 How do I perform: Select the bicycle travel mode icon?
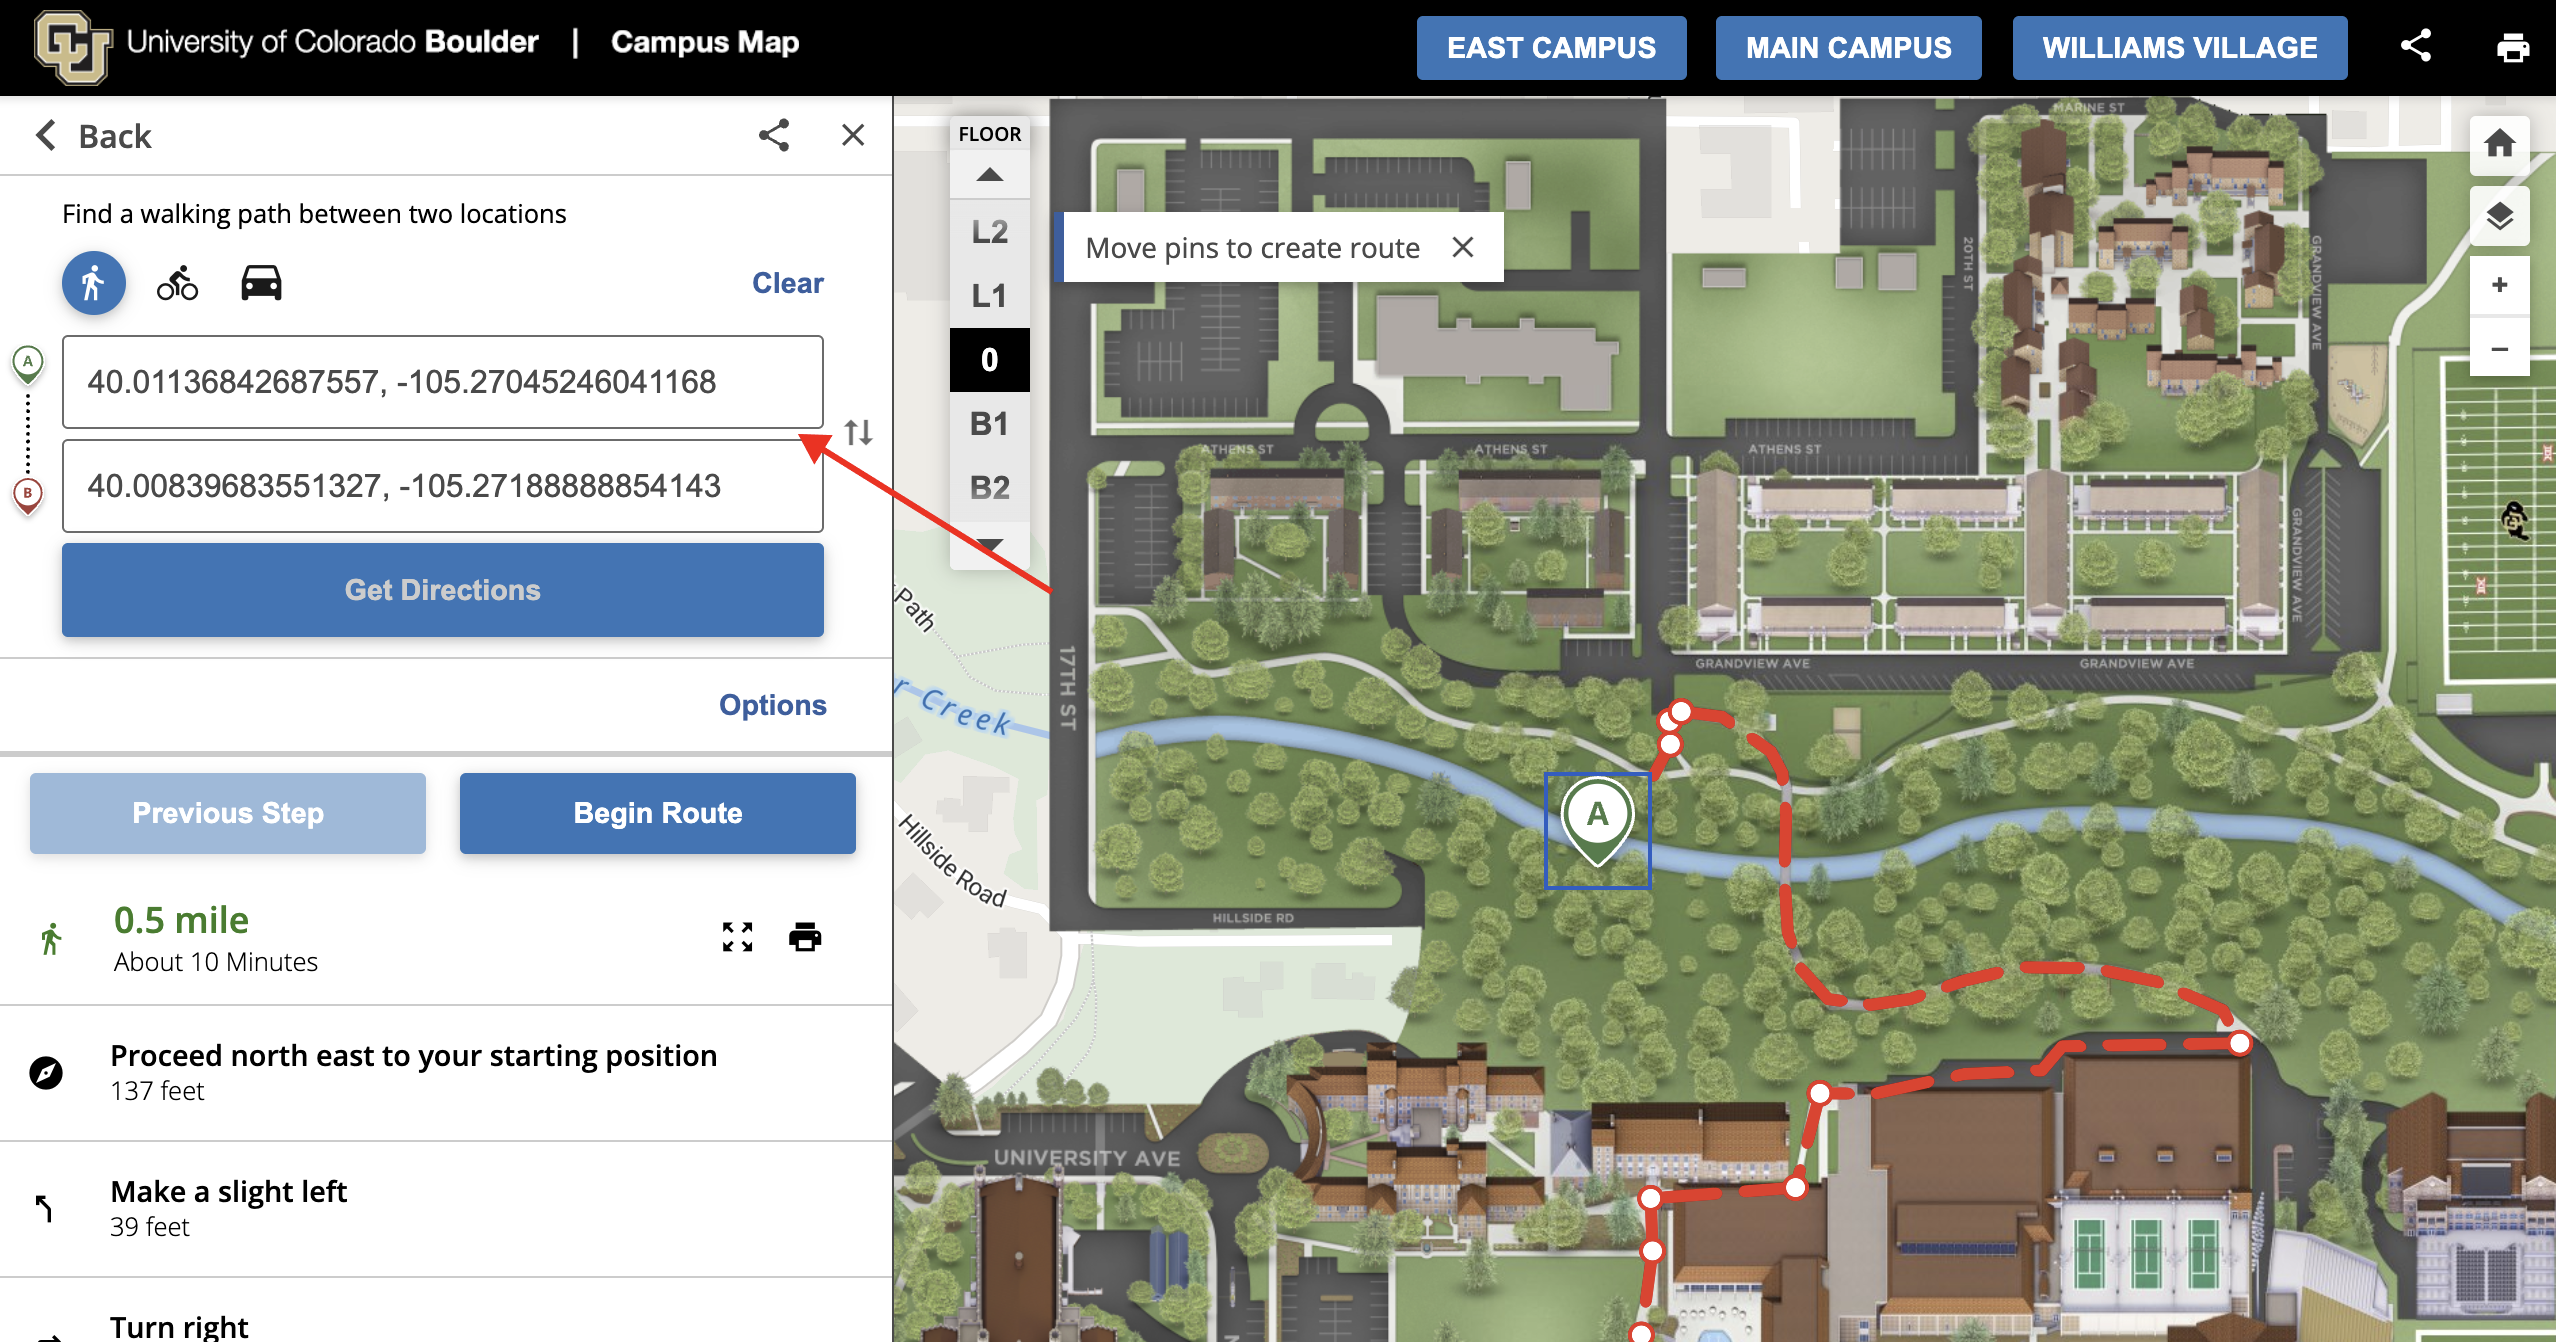pyautogui.click(x=177, y=283)
